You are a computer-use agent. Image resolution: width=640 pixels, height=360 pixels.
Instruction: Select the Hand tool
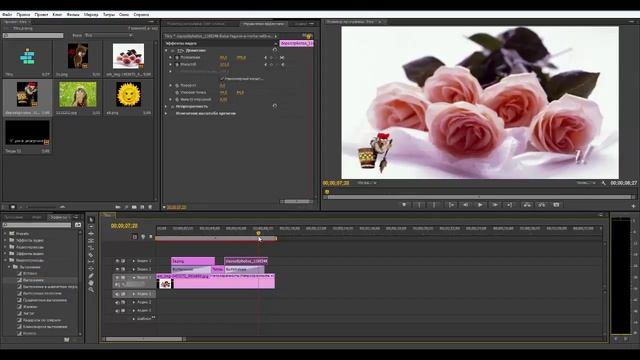coord(91,283)
